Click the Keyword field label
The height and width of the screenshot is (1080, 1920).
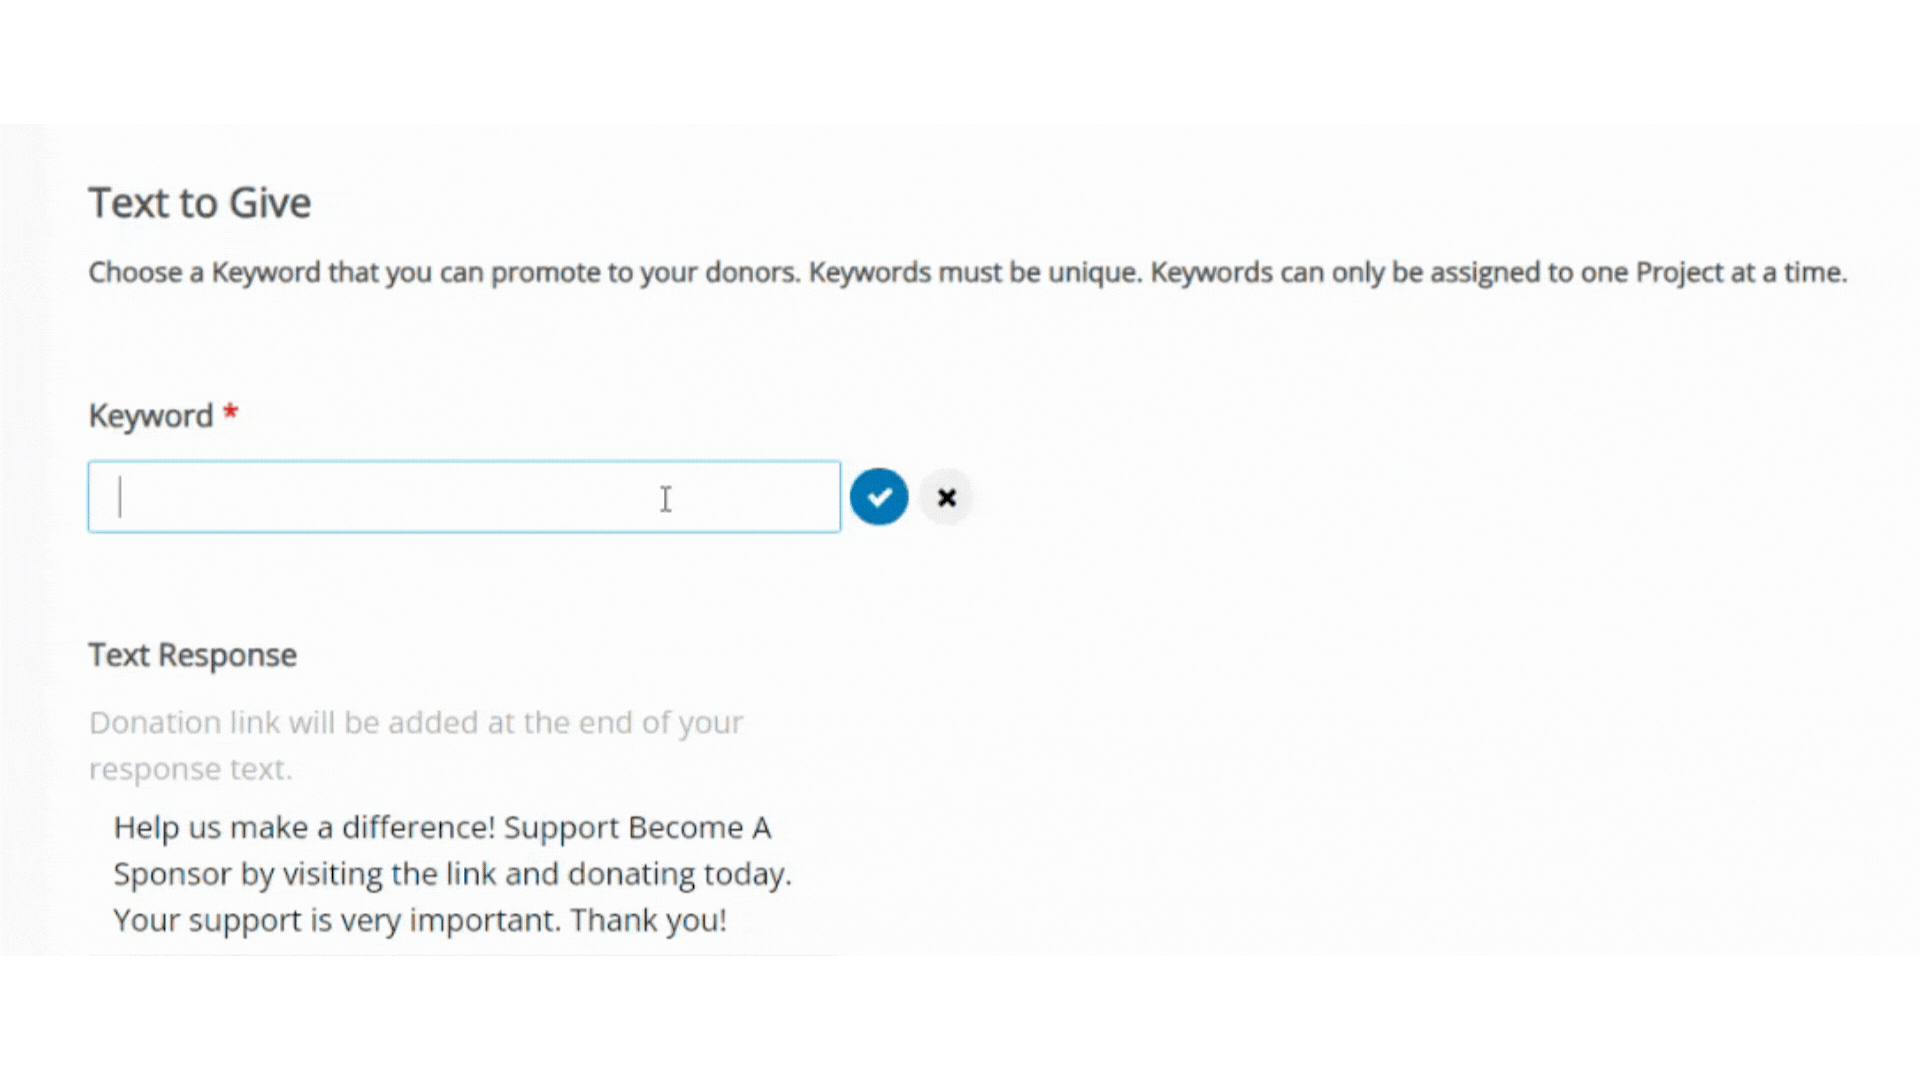click(151, 416)
